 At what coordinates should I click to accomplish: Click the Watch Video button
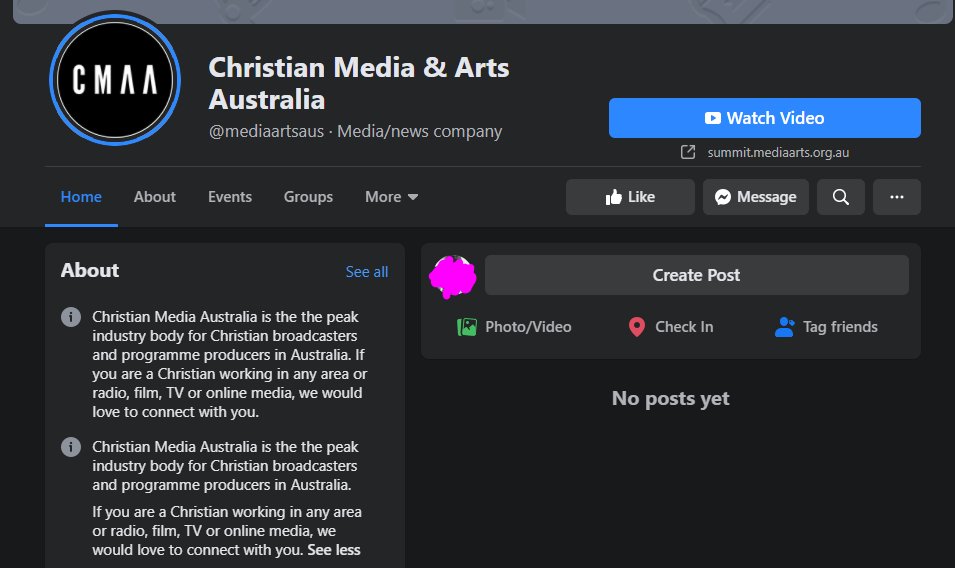point(764,118)
